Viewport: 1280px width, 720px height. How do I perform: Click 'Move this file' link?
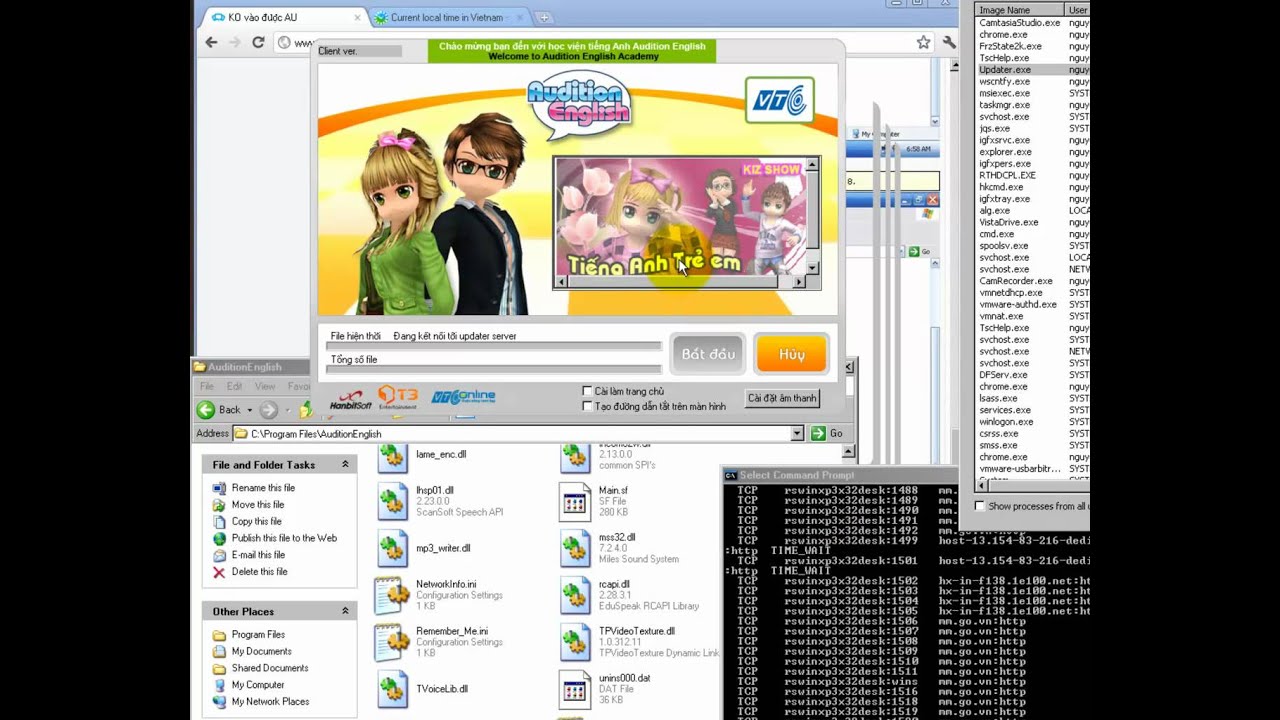point(258,505)
